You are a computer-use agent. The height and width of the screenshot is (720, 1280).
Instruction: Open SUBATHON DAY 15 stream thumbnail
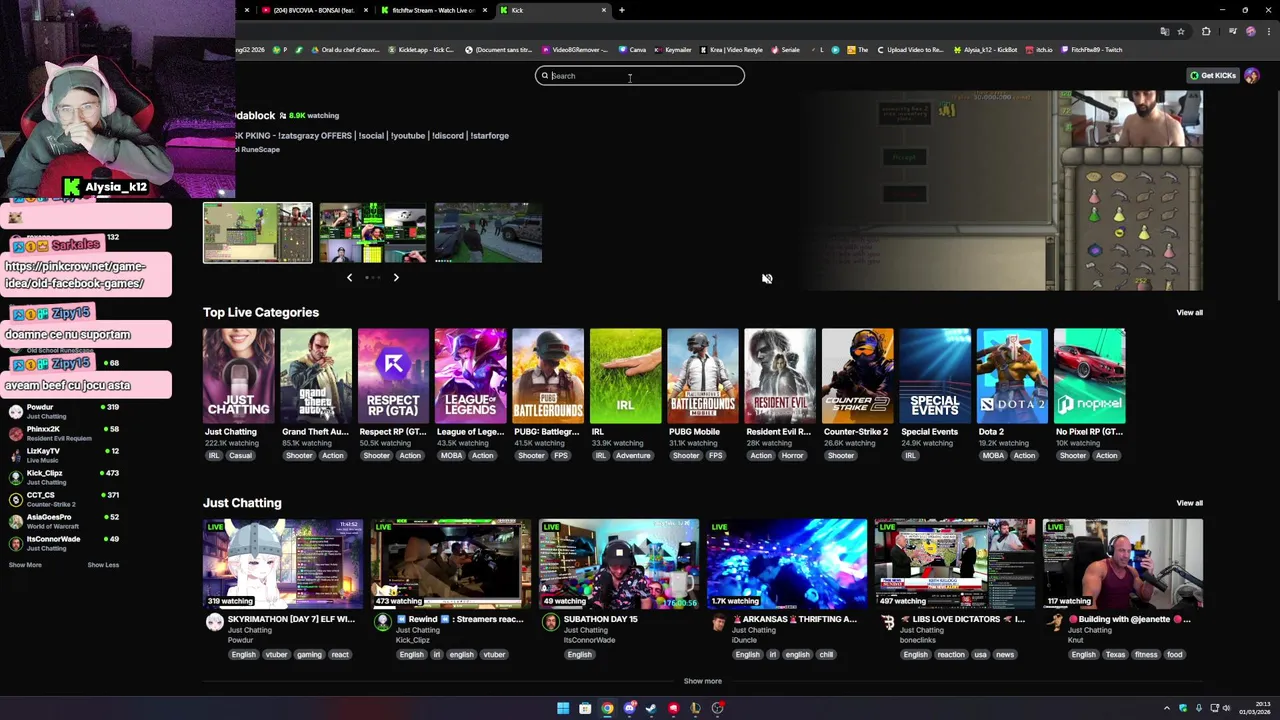619,564
